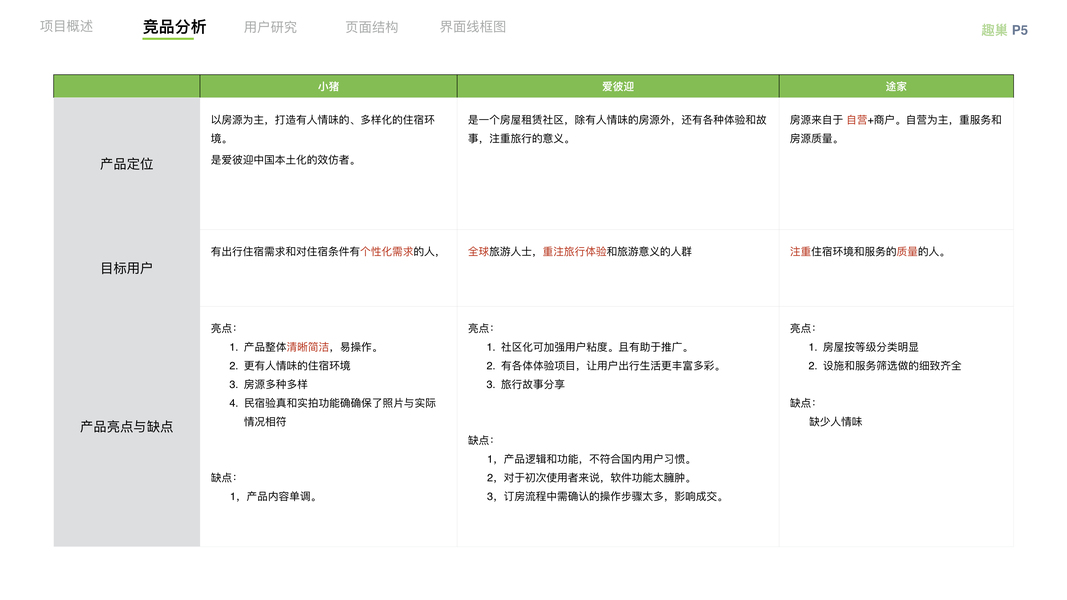Click the red text 质量 in 途家 column
1067x600 pixels.
point(907,252)
